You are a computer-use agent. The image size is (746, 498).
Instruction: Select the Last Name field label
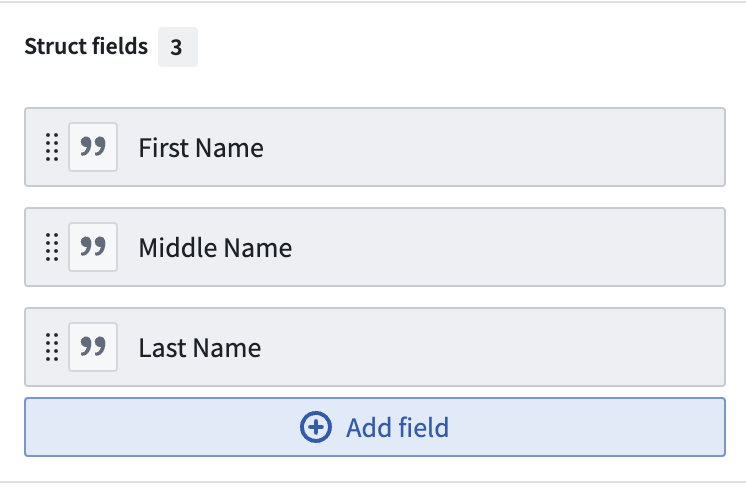click(x=199, y=348)
